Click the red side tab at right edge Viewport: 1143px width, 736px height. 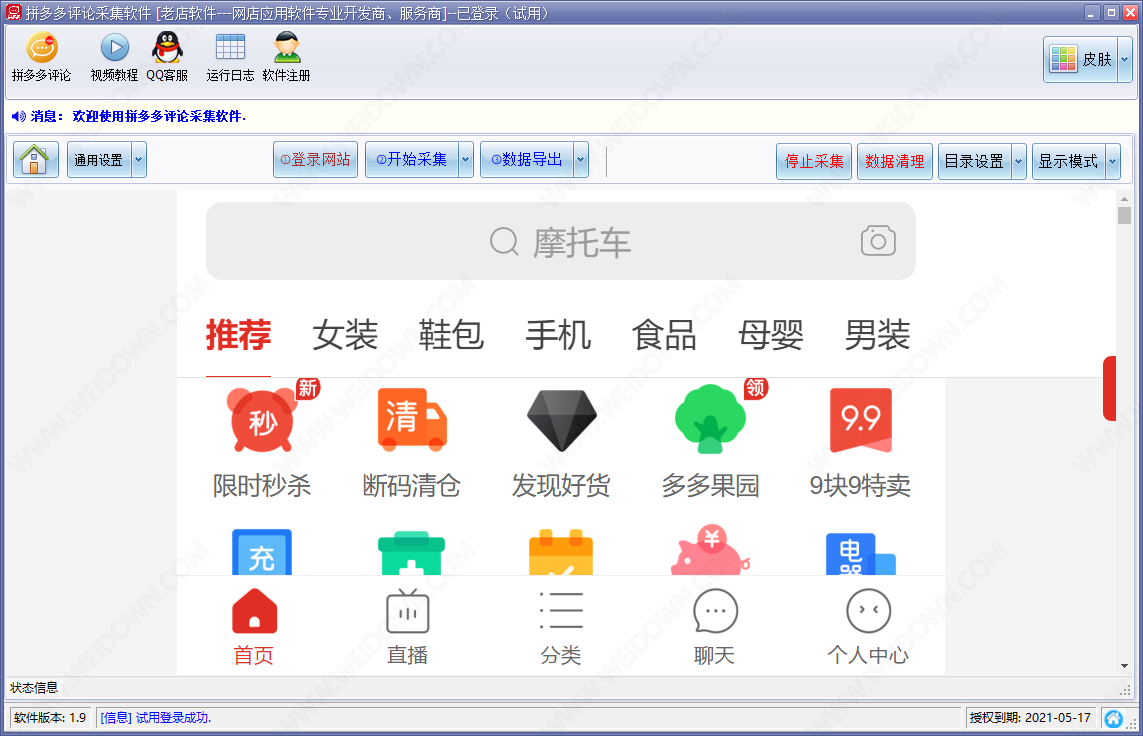(x=1109, y=388)
